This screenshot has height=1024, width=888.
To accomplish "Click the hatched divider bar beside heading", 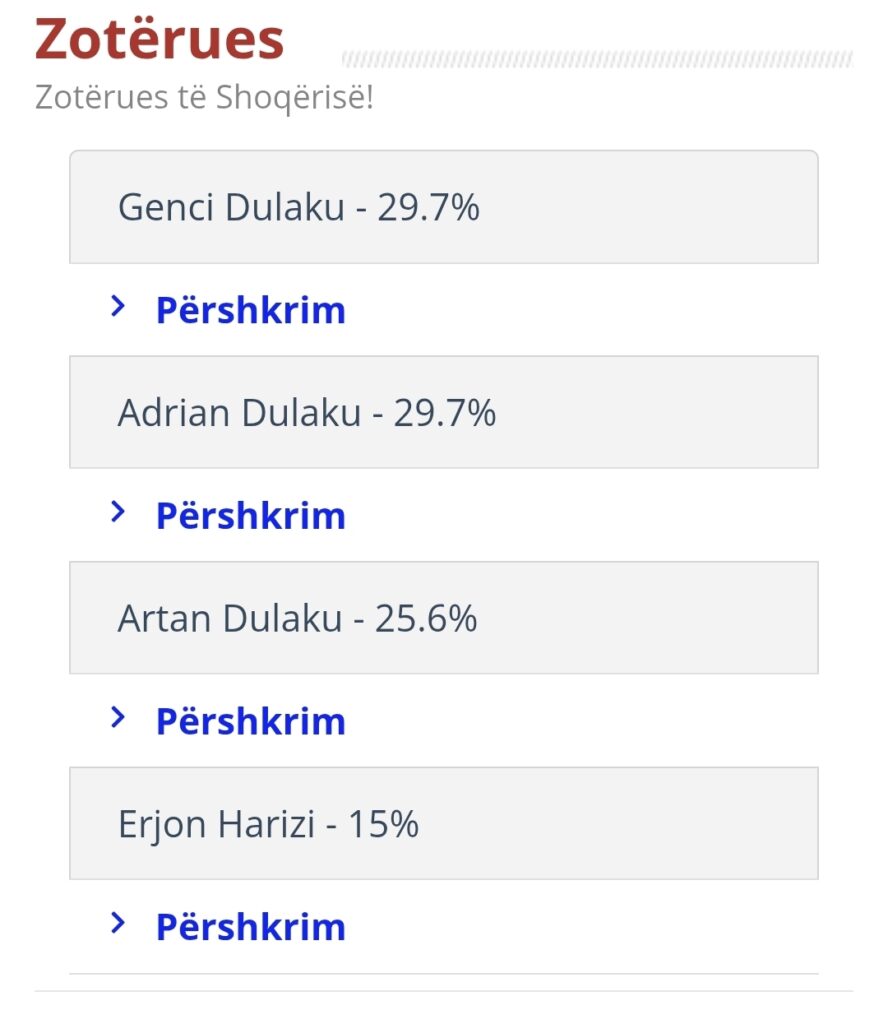I will click(x=597, y=59).
